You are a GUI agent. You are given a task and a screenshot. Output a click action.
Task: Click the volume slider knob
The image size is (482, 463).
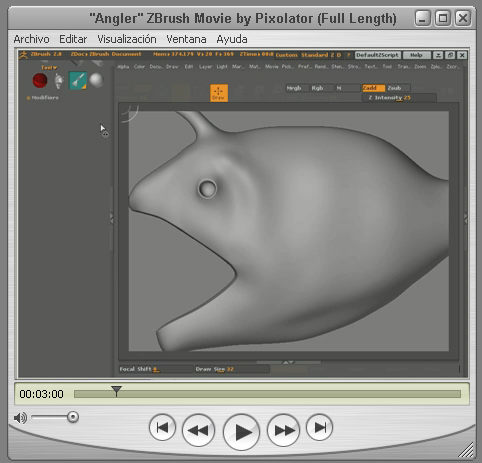point(73,417)
